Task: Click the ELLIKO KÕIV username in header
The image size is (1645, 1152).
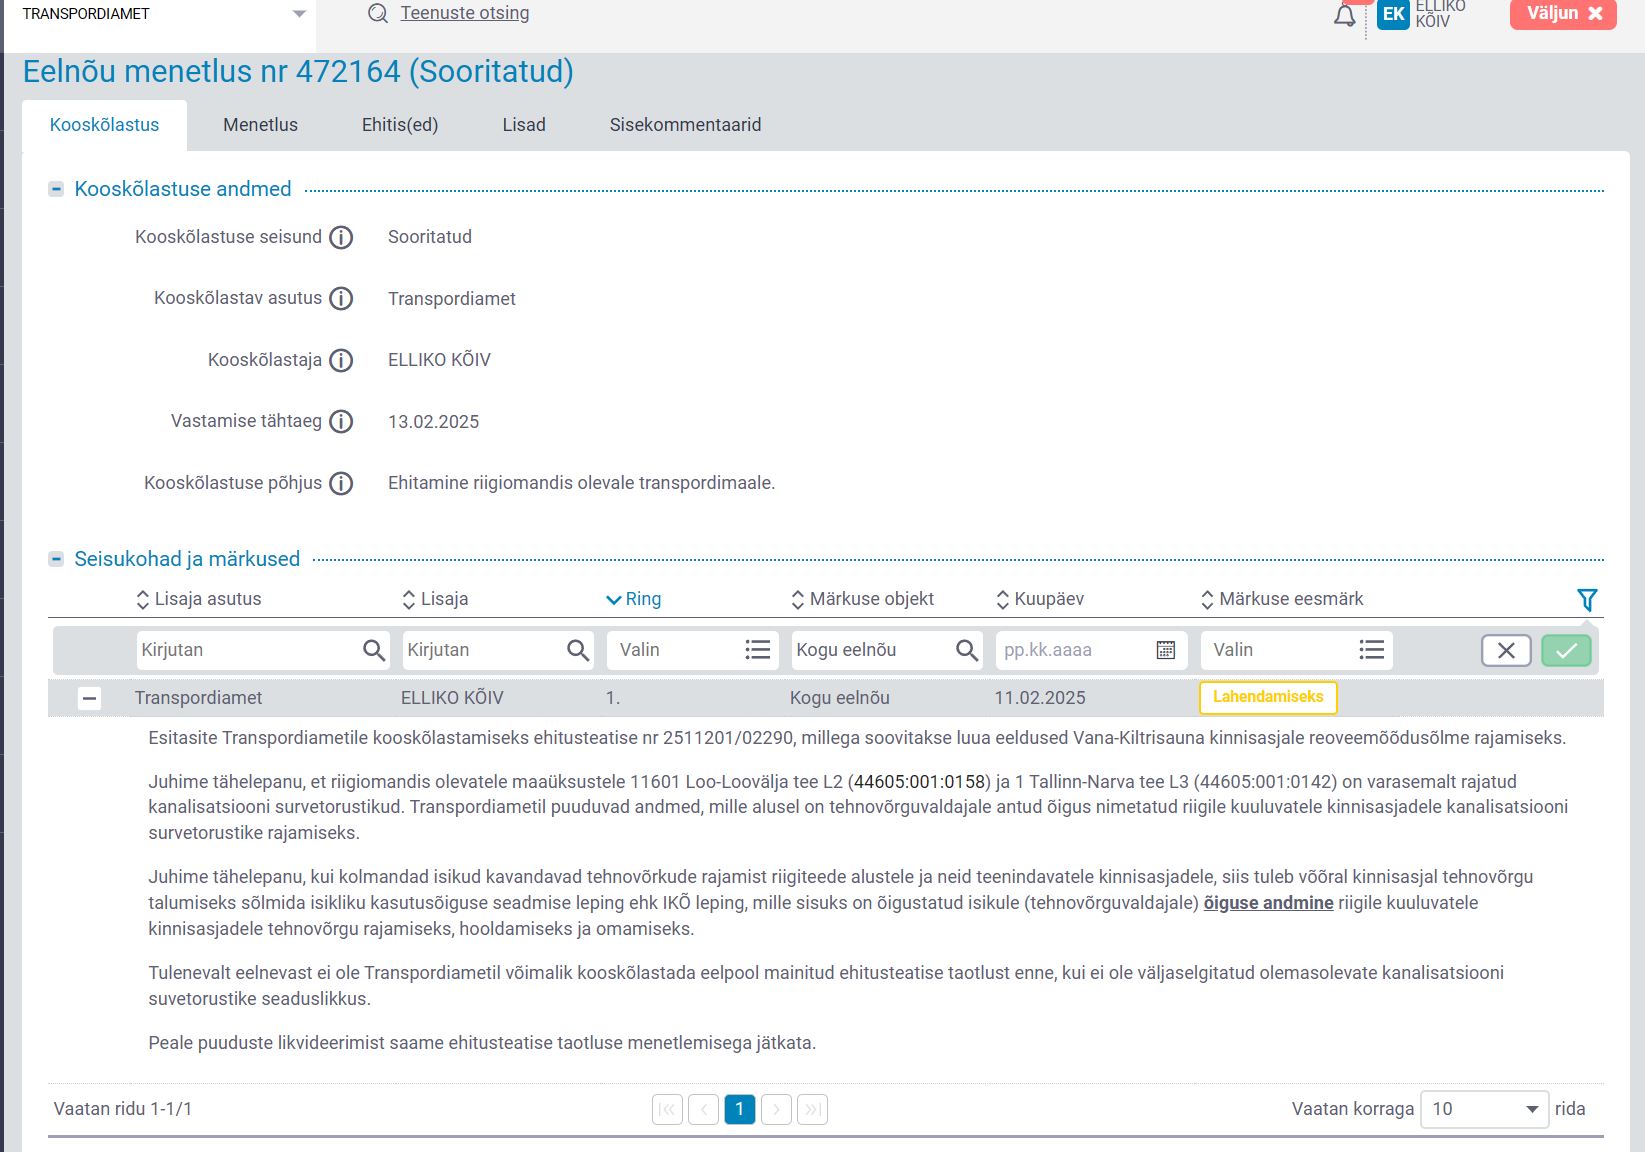Action: [1440, 13]
